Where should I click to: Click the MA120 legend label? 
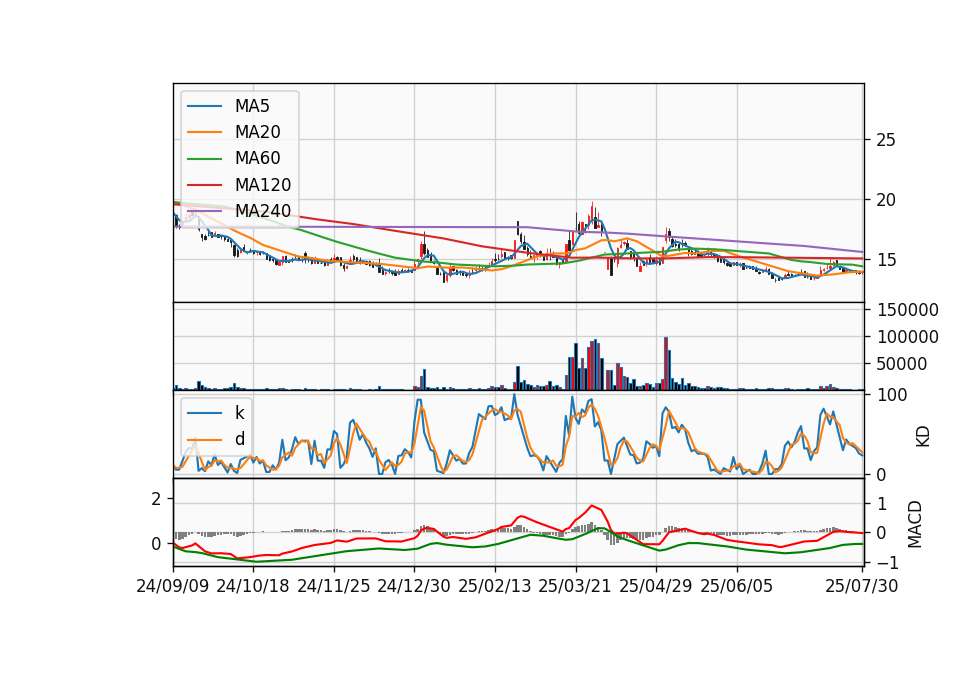[x=263, y=185]
